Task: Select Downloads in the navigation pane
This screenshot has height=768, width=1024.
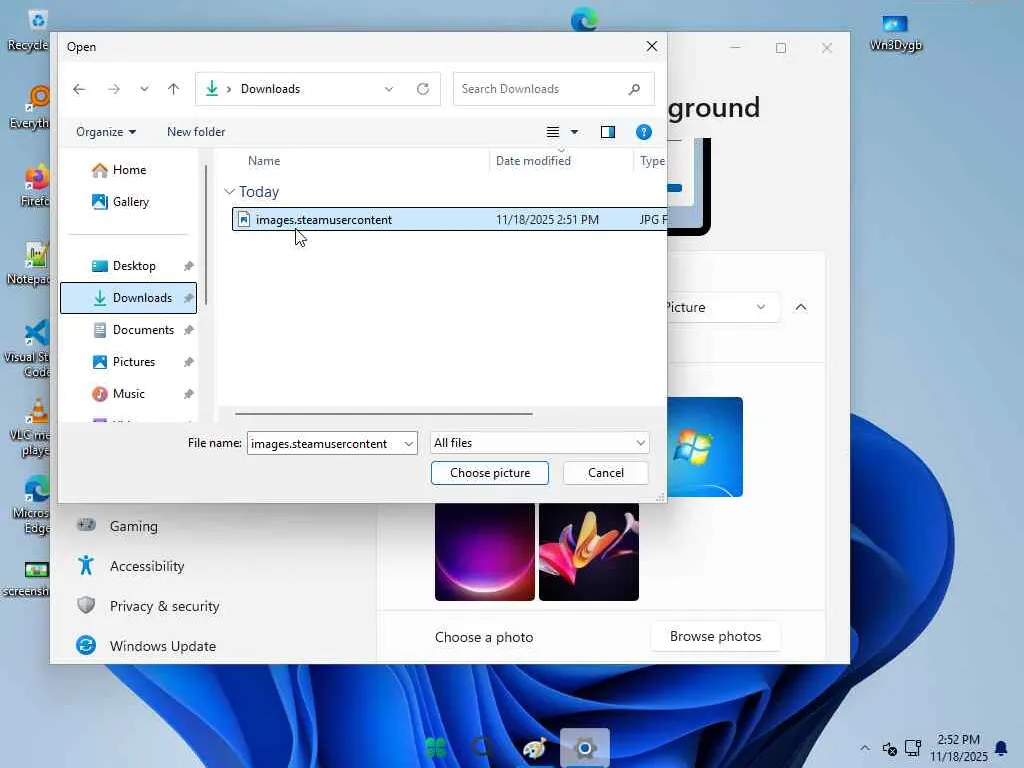Action: click(x=129, y=298)
